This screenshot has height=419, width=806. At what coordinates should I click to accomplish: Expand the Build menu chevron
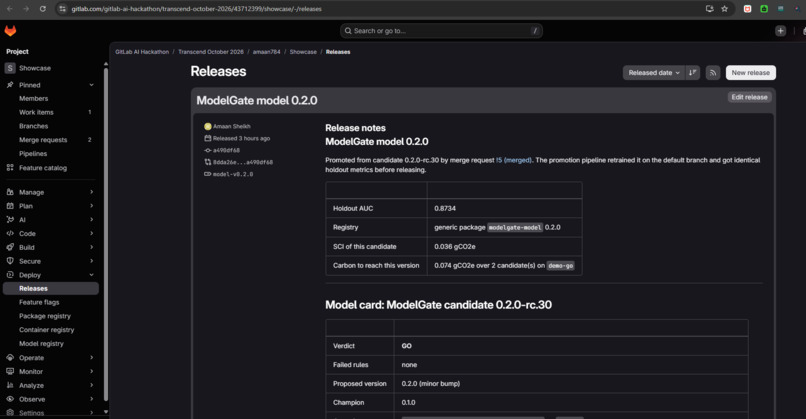click(91, 247)
